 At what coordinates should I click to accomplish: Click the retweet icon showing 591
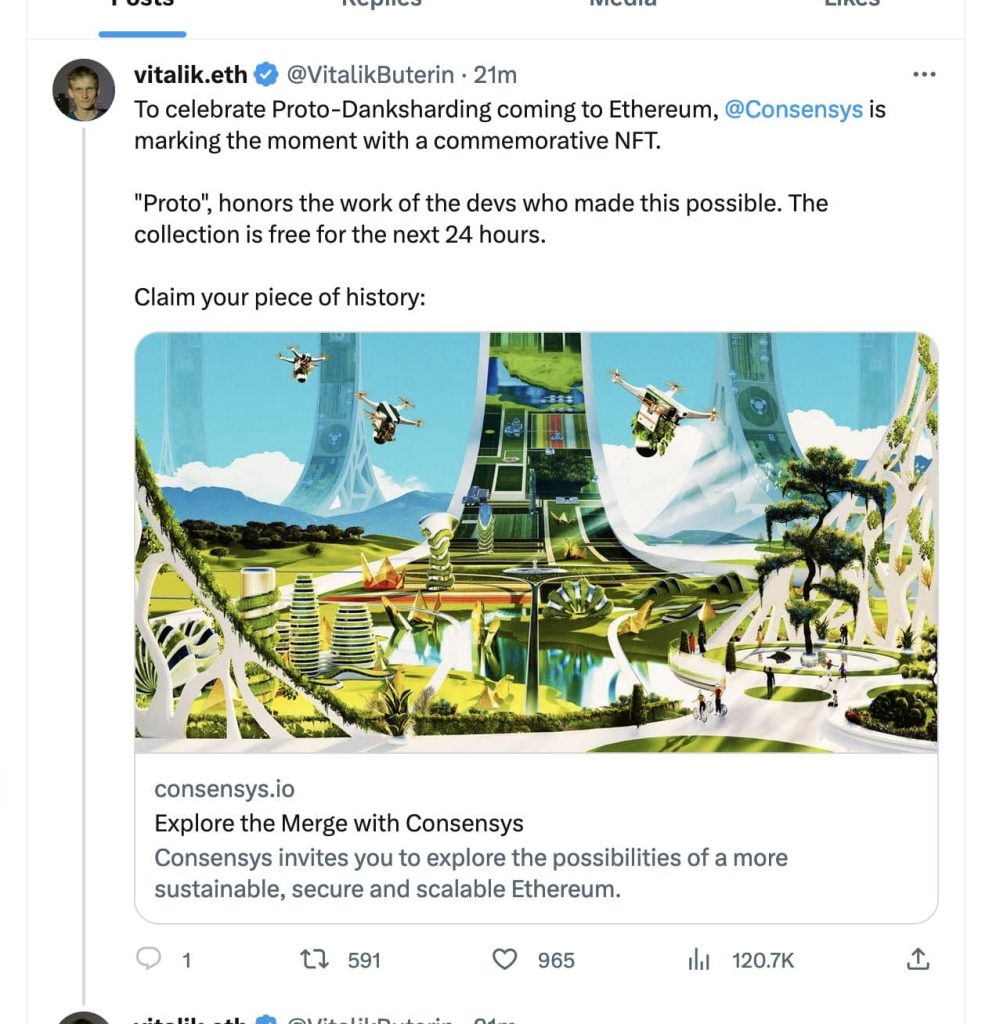coord(313,960)
